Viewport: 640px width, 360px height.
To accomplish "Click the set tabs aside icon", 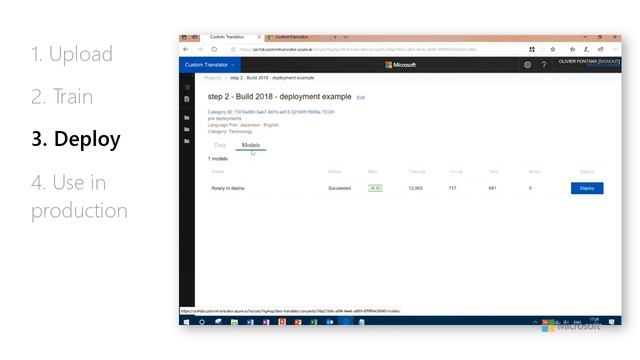I will click(x=194, y=37).
